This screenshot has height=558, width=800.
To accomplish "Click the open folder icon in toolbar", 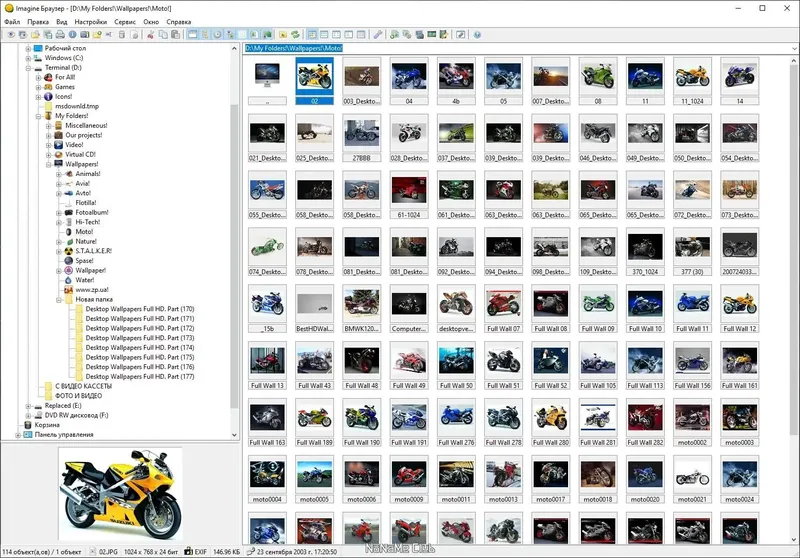I will click(35, 35).
